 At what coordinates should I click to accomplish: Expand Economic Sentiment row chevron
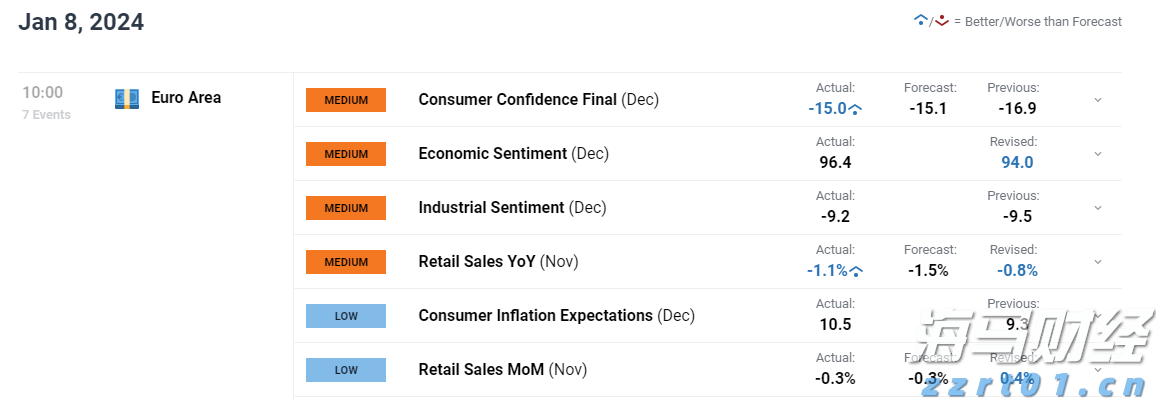pyautogui.click(x=1097, y=154)
